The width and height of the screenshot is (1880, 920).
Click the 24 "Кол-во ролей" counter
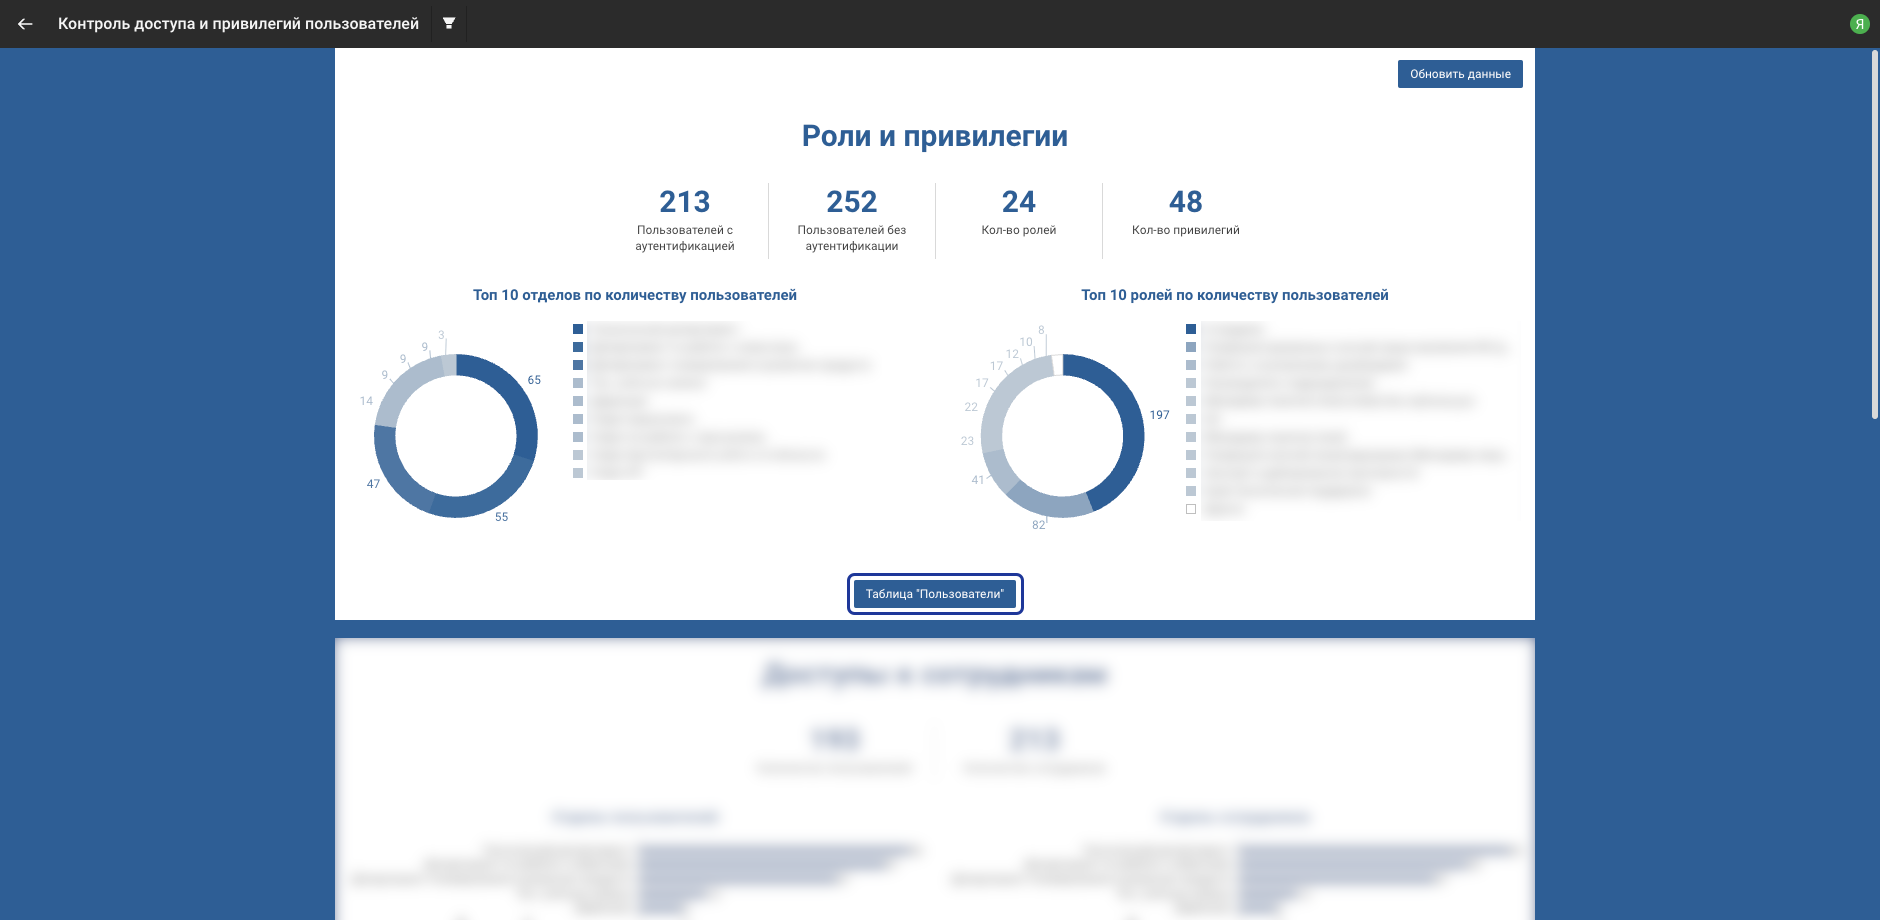pos(1018,202)
